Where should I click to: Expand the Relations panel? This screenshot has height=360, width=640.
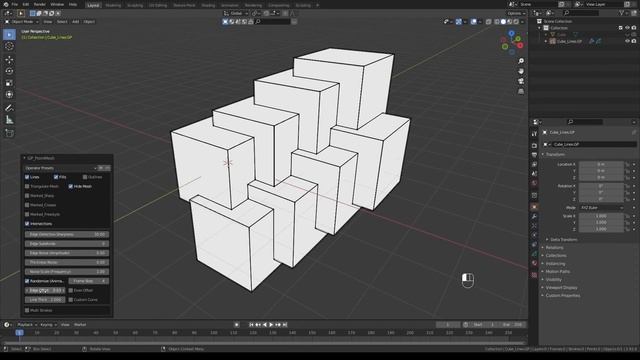point(553,248)
